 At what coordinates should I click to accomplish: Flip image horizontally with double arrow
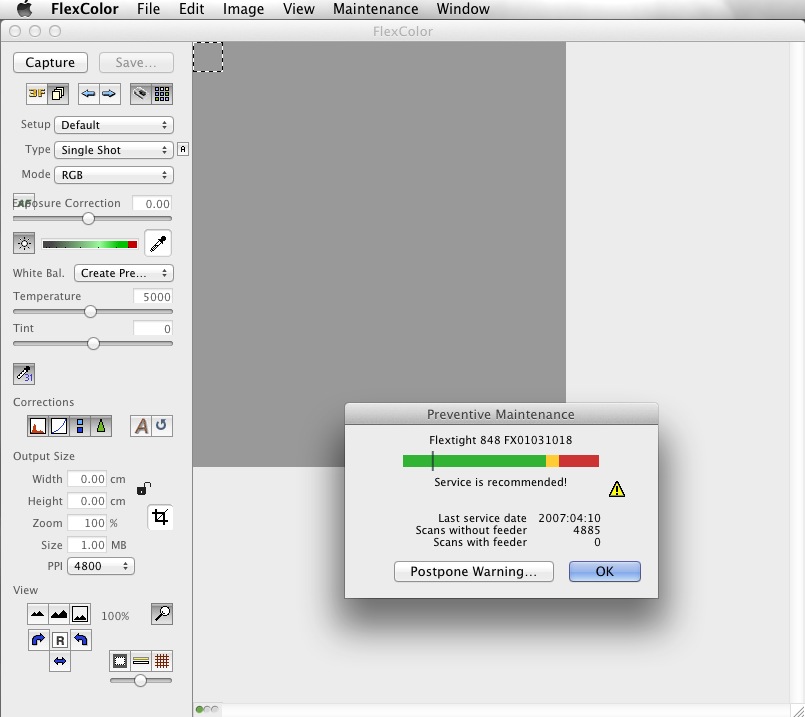(60, 661)
